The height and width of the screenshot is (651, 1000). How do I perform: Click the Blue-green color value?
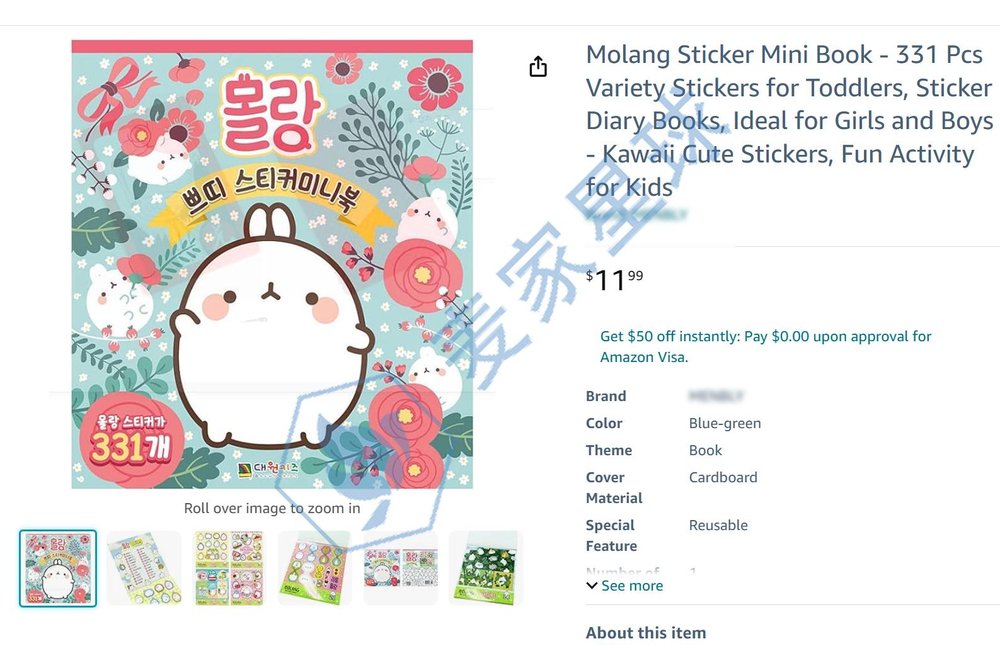coord(724,423)
